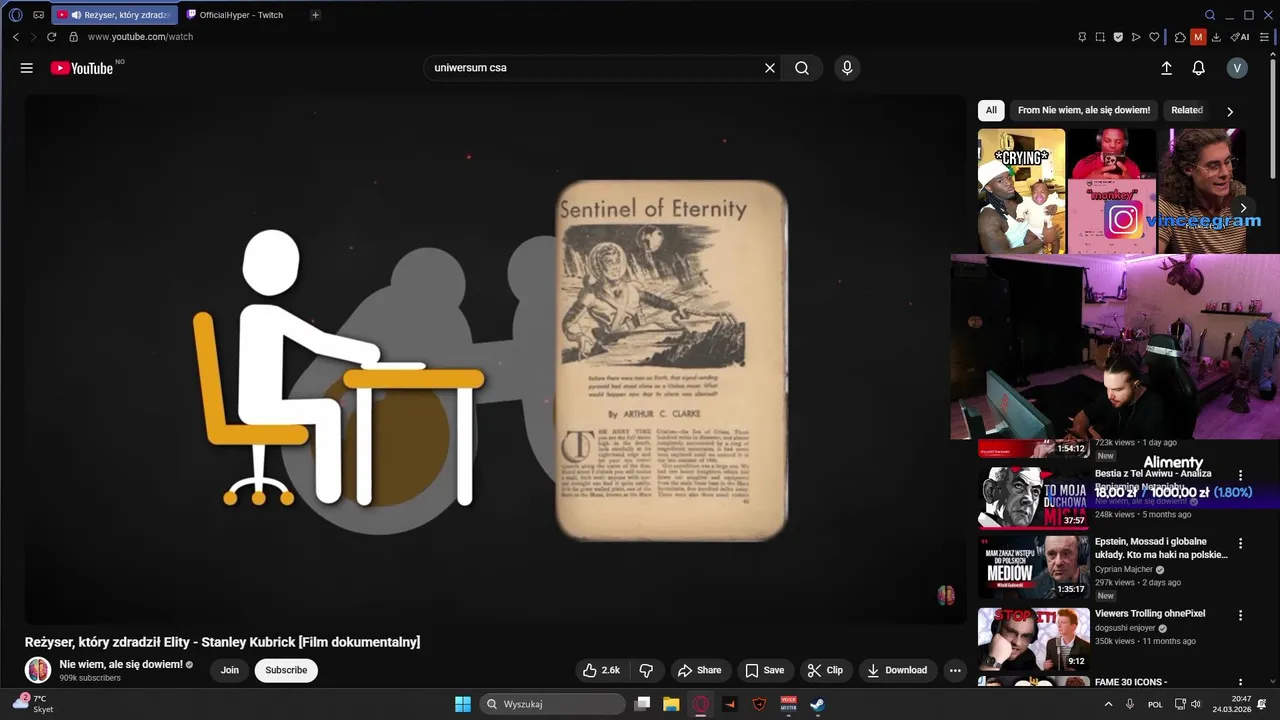Open the red M extension icon
The width and height of the screenshot is (1280, 720).
[x=1198, y=37]
